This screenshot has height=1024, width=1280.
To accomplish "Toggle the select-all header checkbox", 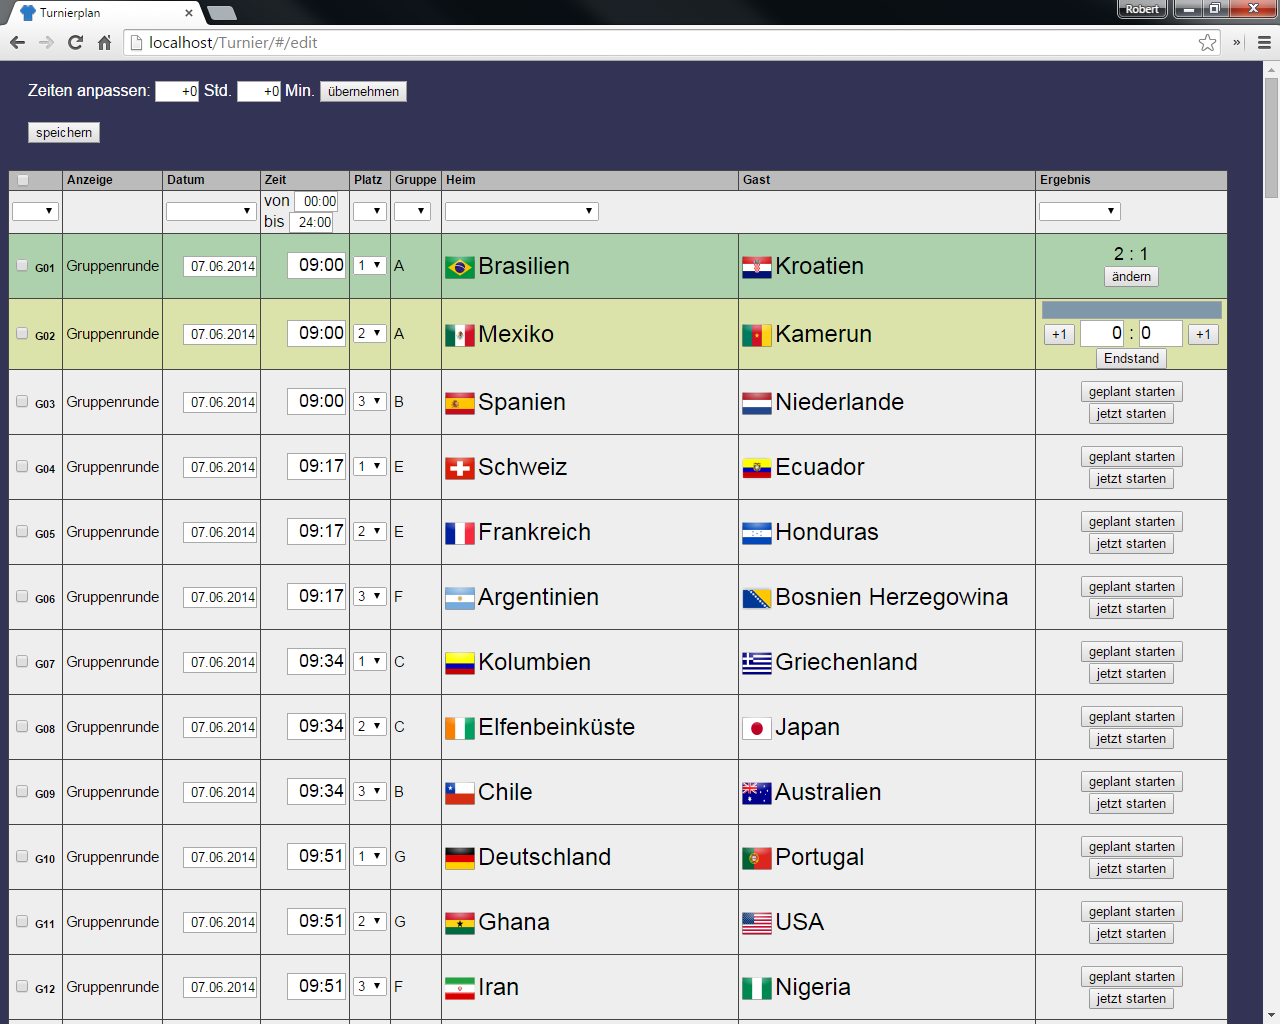I will click(x=23, y=180).
